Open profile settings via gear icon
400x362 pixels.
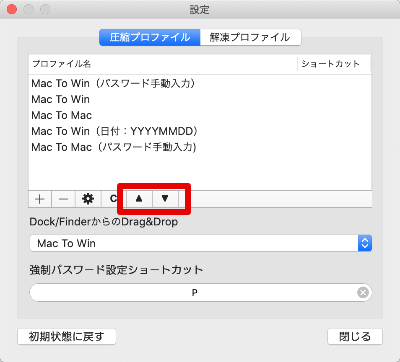tap(88, 199)
